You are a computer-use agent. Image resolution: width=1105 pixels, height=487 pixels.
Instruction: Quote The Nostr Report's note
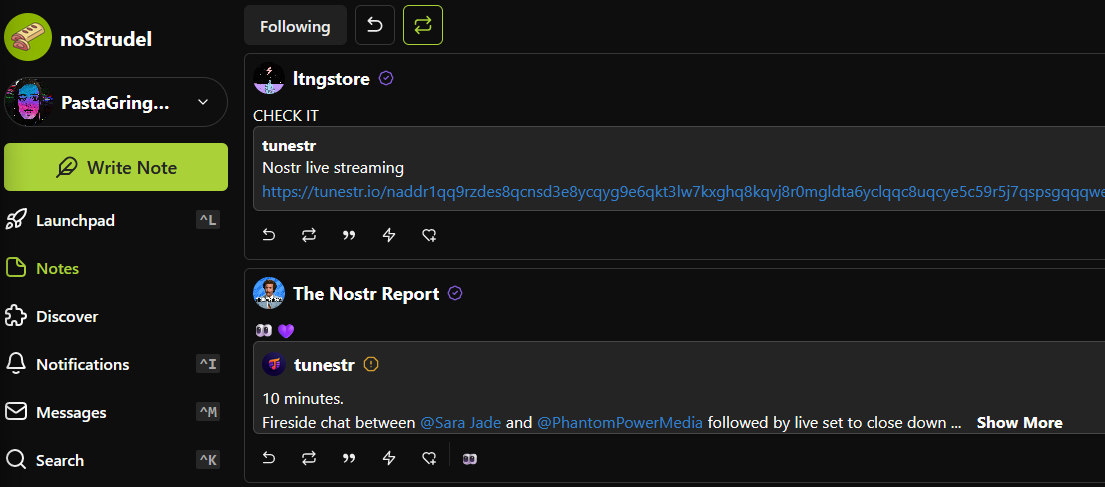click(349, 459)
